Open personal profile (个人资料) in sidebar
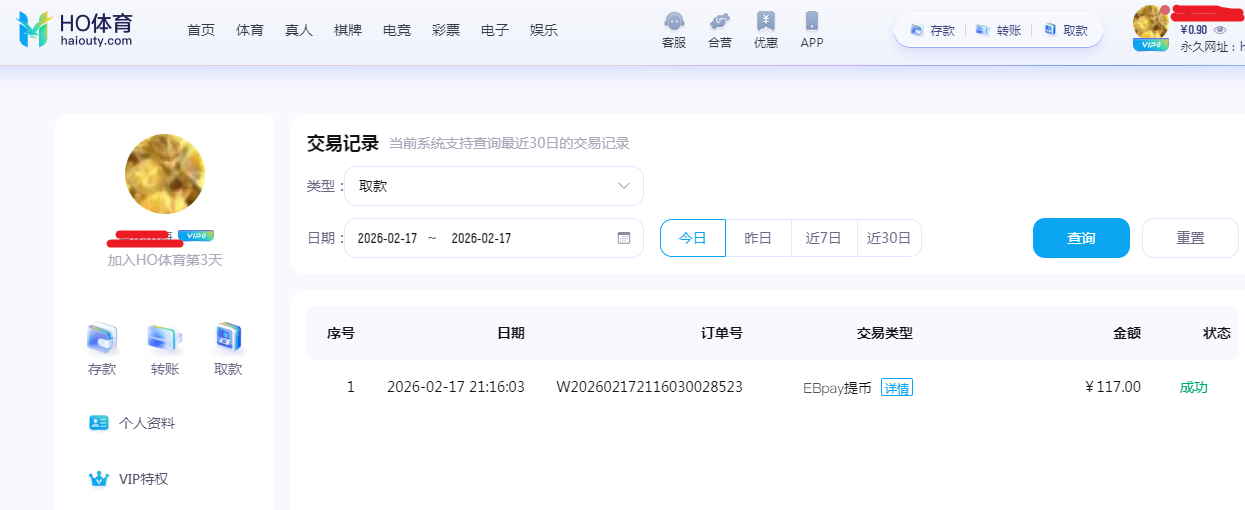 coord(145,423)
